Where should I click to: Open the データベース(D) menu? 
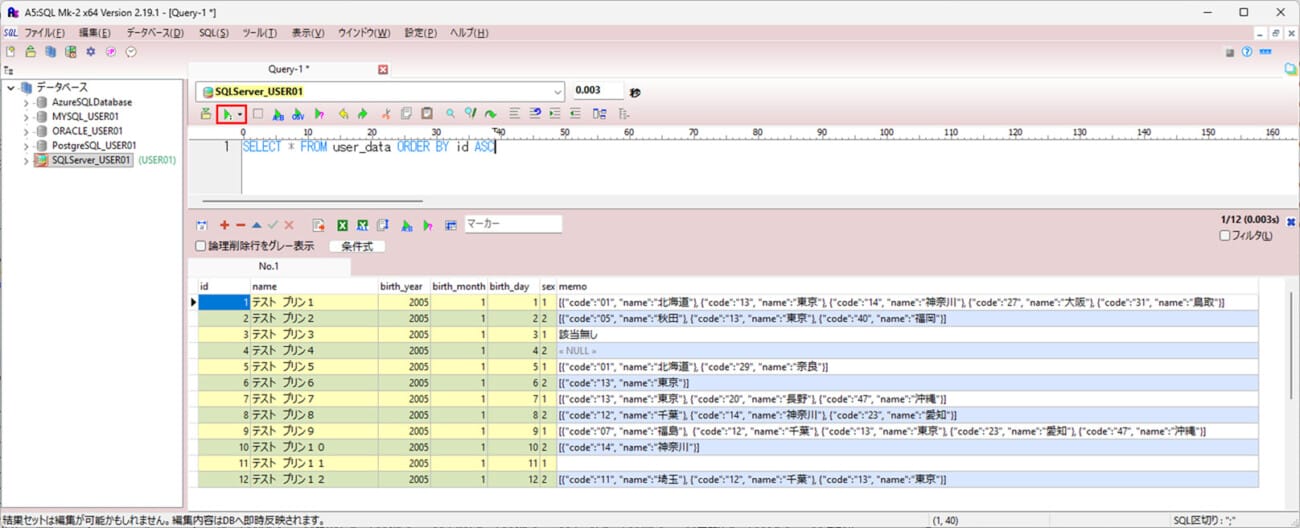[154, 33]
